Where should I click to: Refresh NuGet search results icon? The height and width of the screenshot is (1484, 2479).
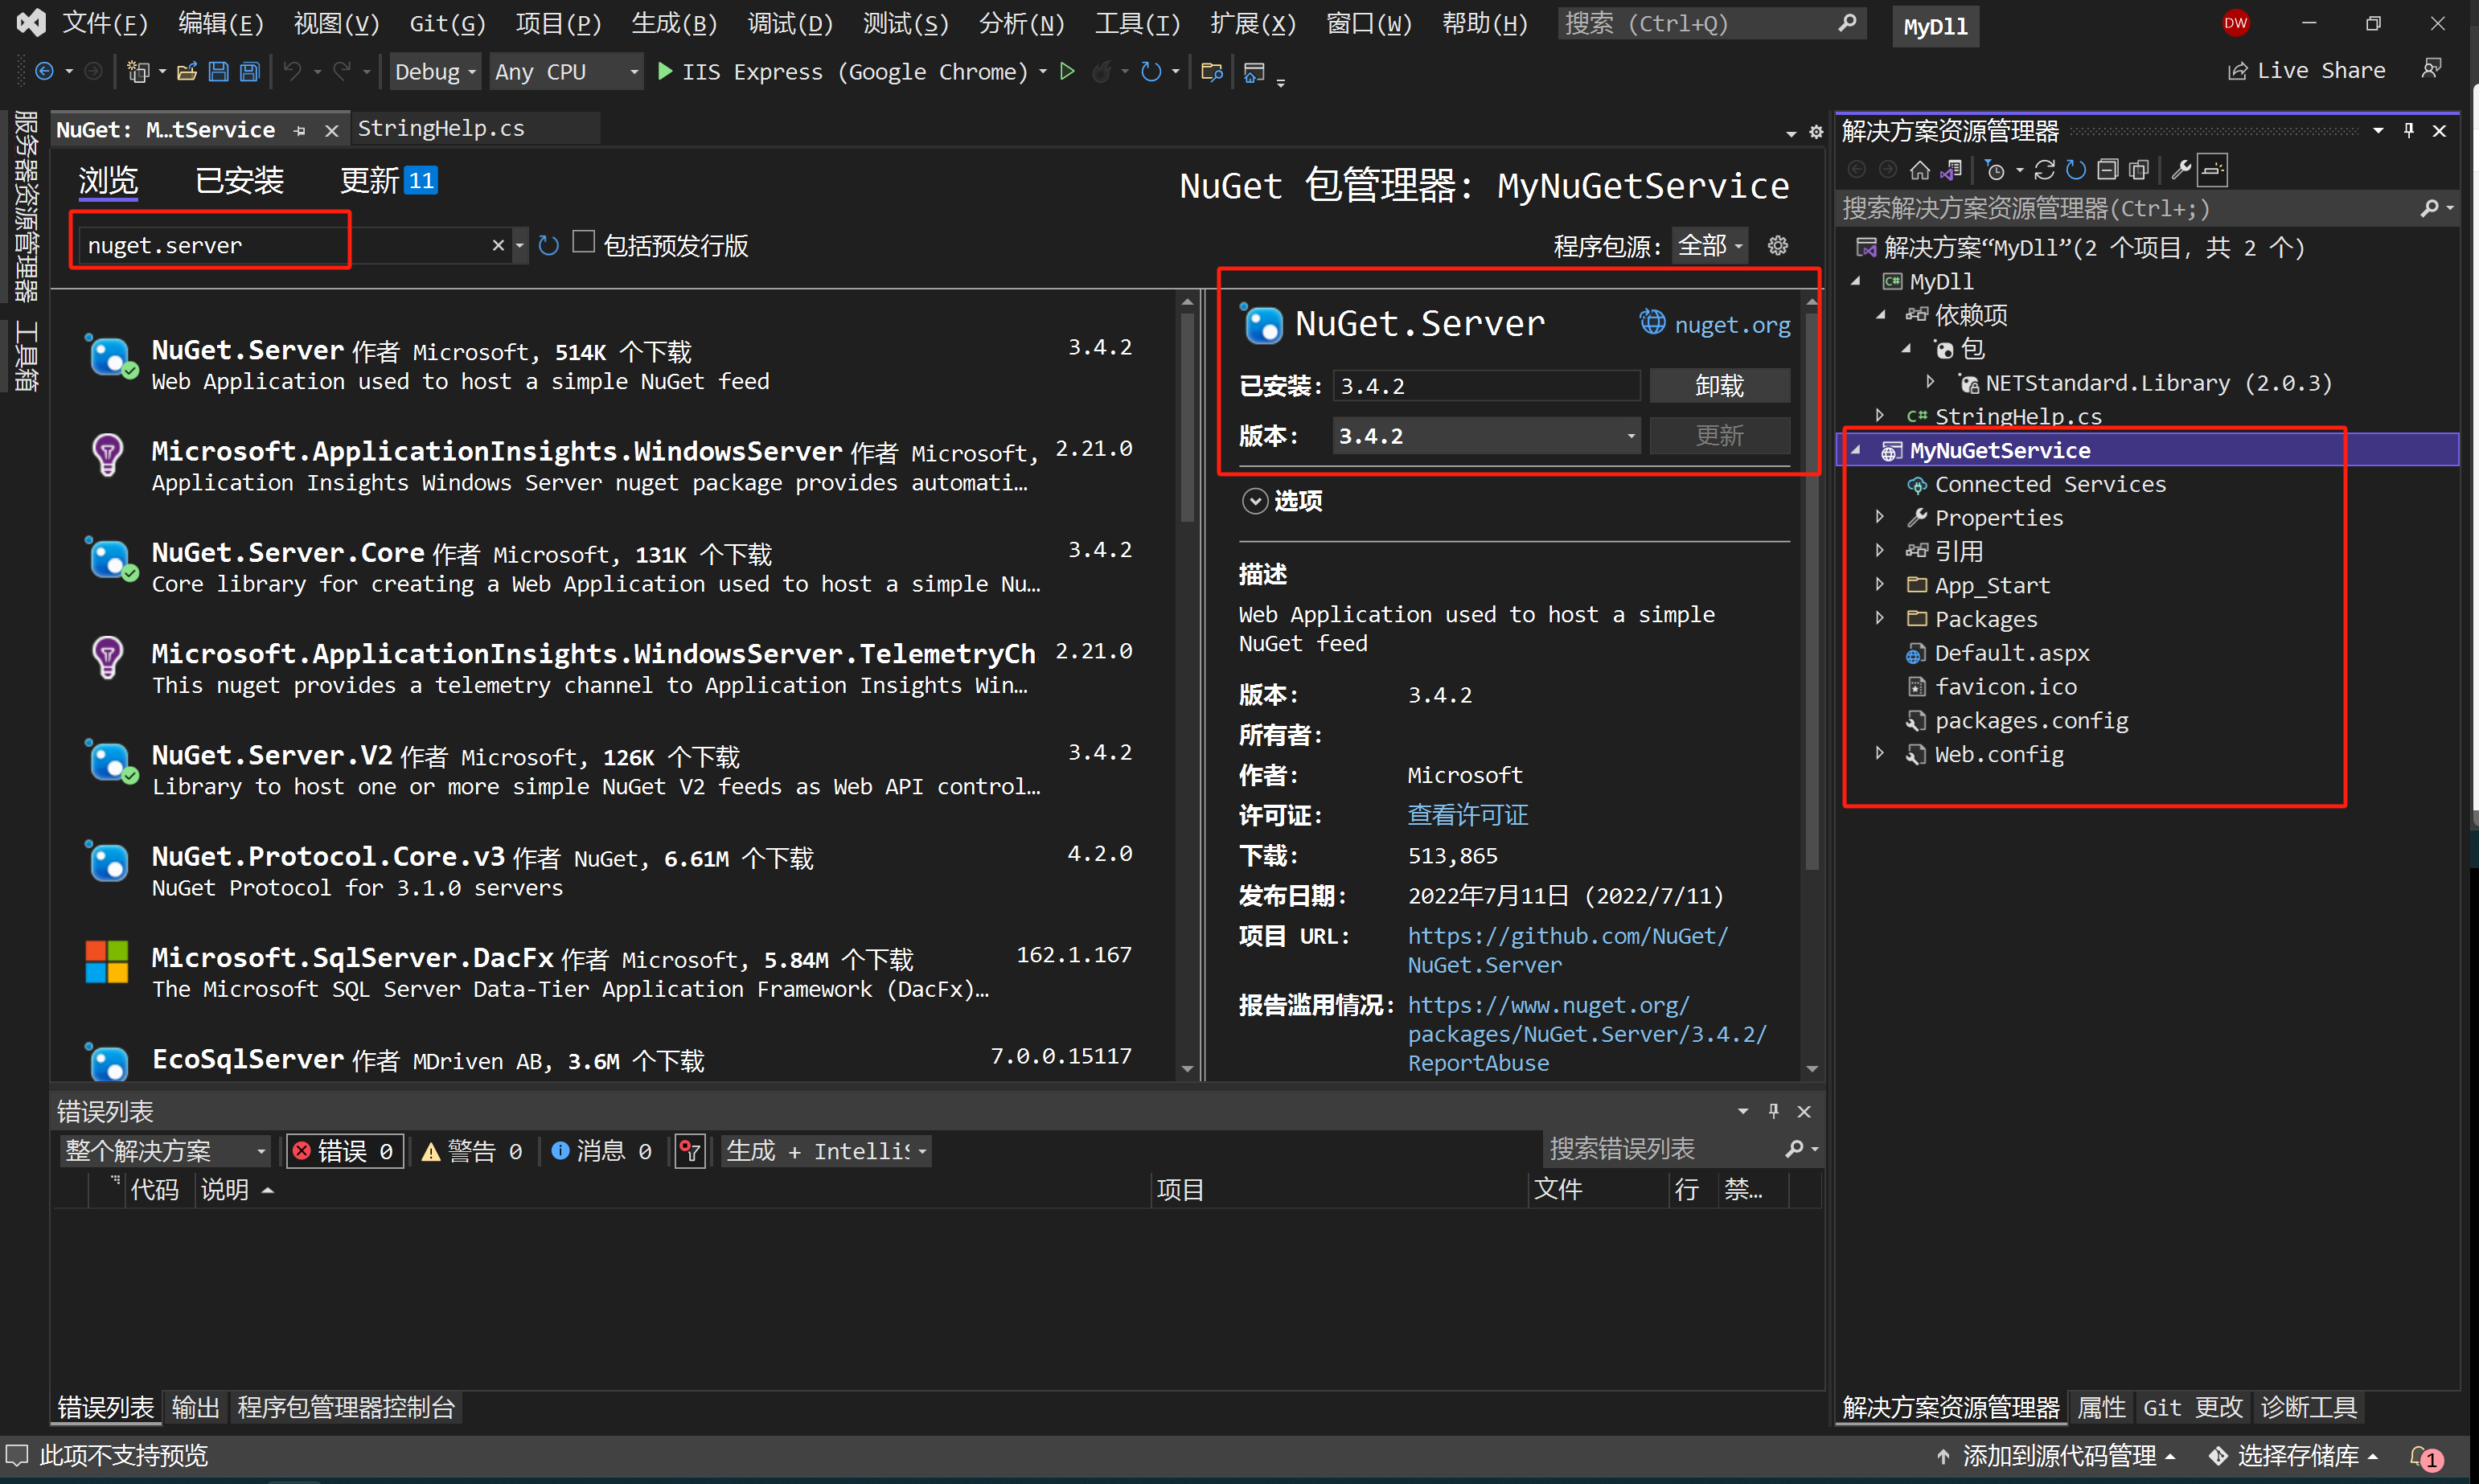tap(548, 245)
